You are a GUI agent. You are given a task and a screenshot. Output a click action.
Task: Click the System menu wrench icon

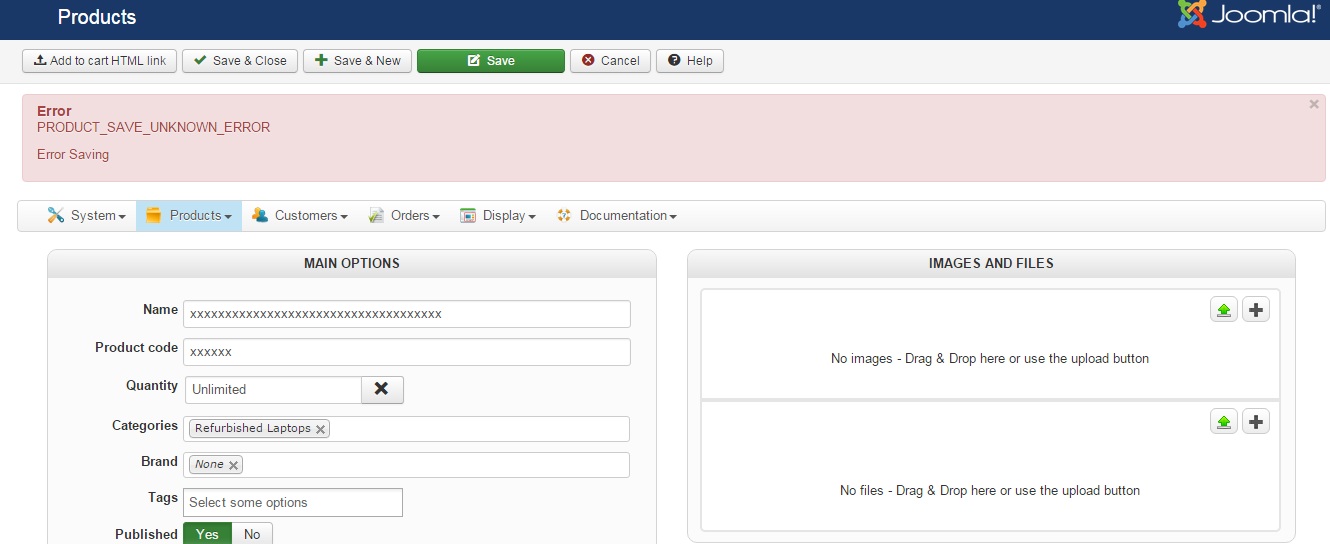(x=56, y=215)
